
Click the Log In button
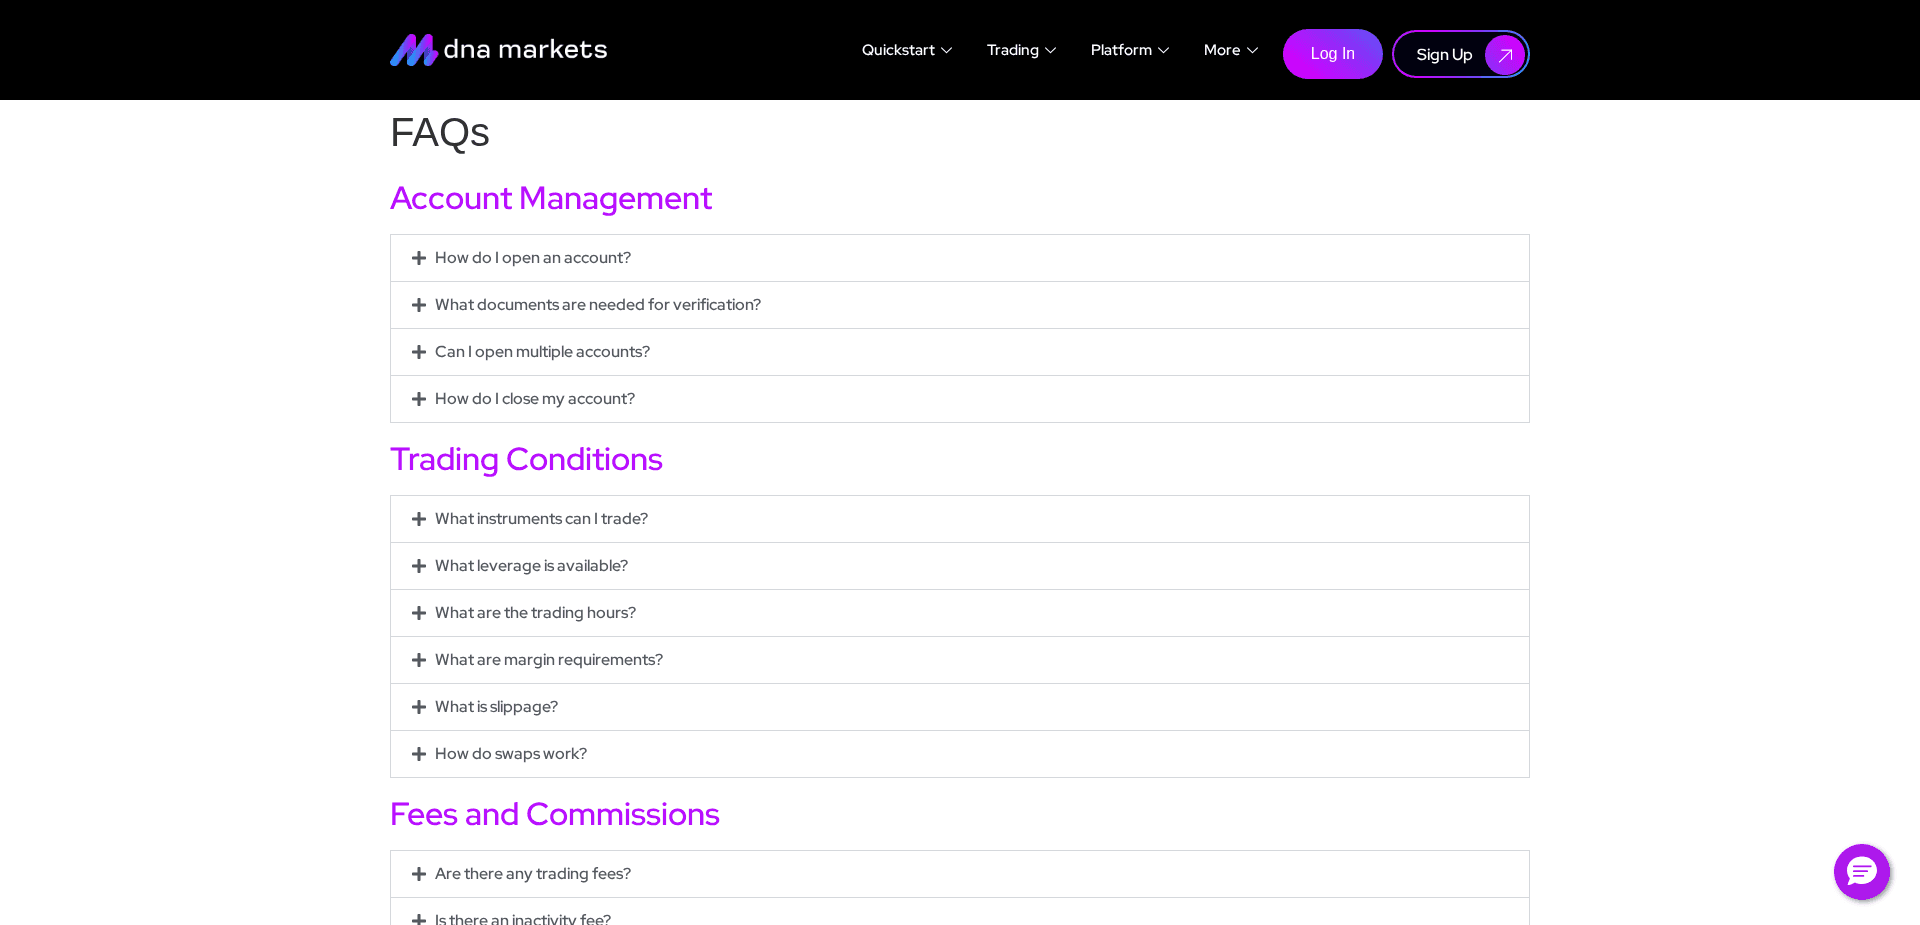[x=1332, y=54]
